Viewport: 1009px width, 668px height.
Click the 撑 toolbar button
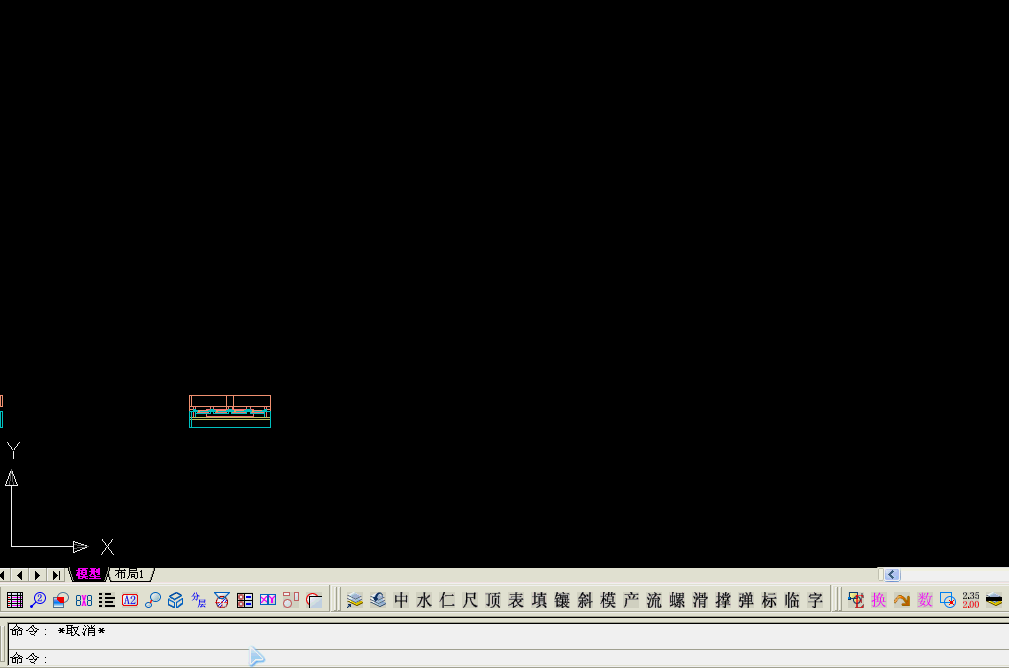[723, 600]
